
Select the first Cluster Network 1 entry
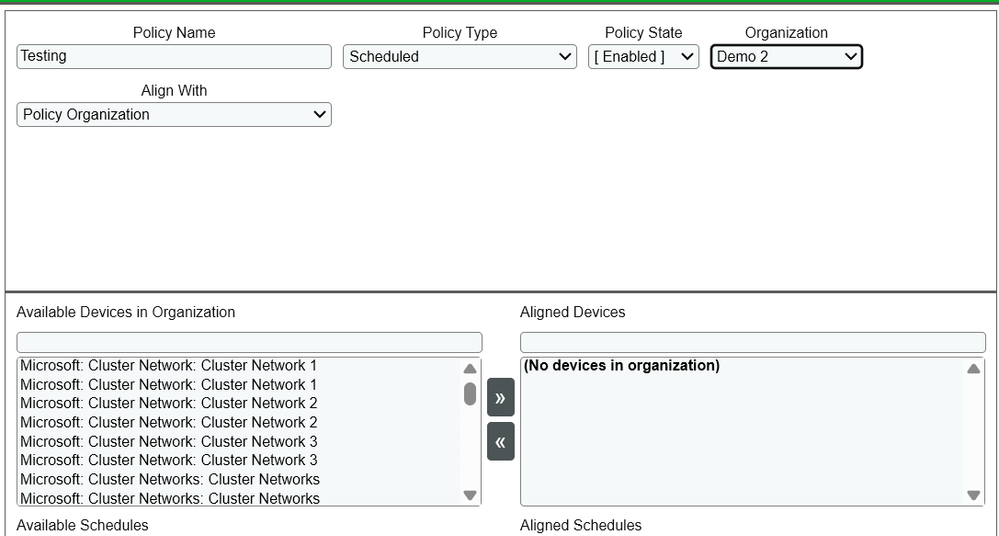(x=169, y=366)
